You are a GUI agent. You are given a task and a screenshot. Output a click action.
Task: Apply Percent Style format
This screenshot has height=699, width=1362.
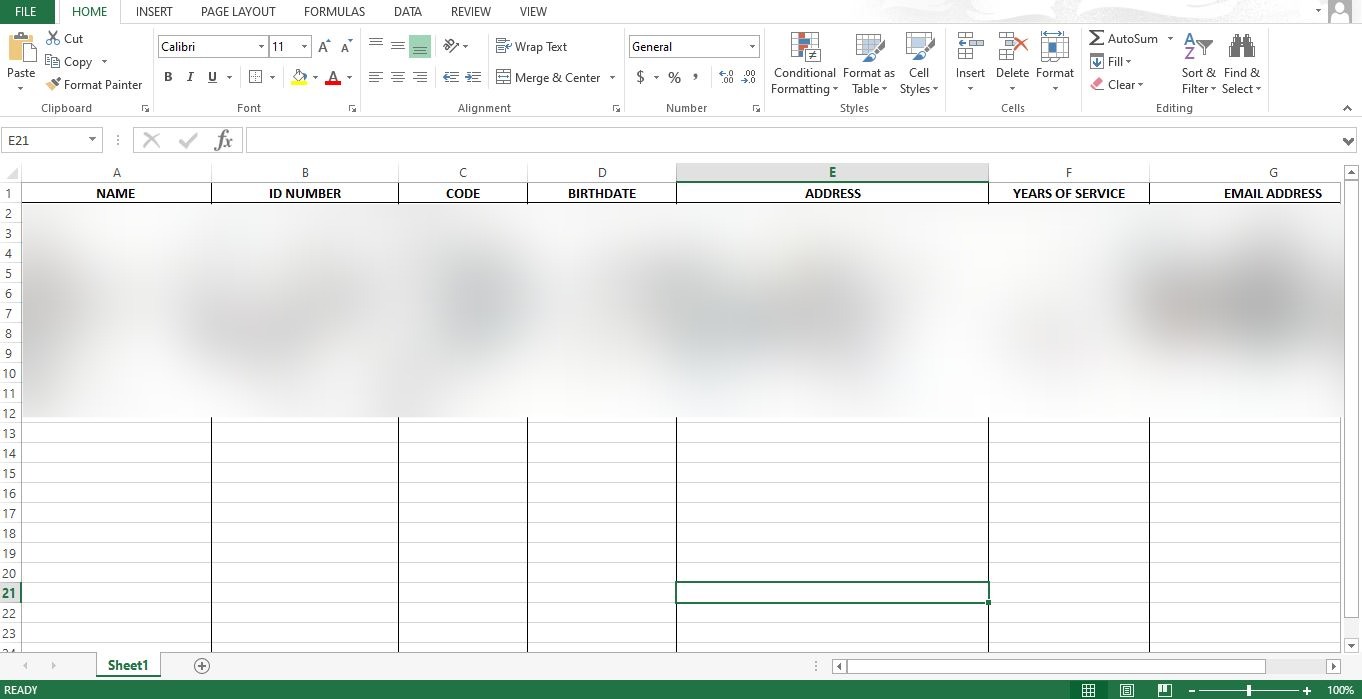pos(675,77)
